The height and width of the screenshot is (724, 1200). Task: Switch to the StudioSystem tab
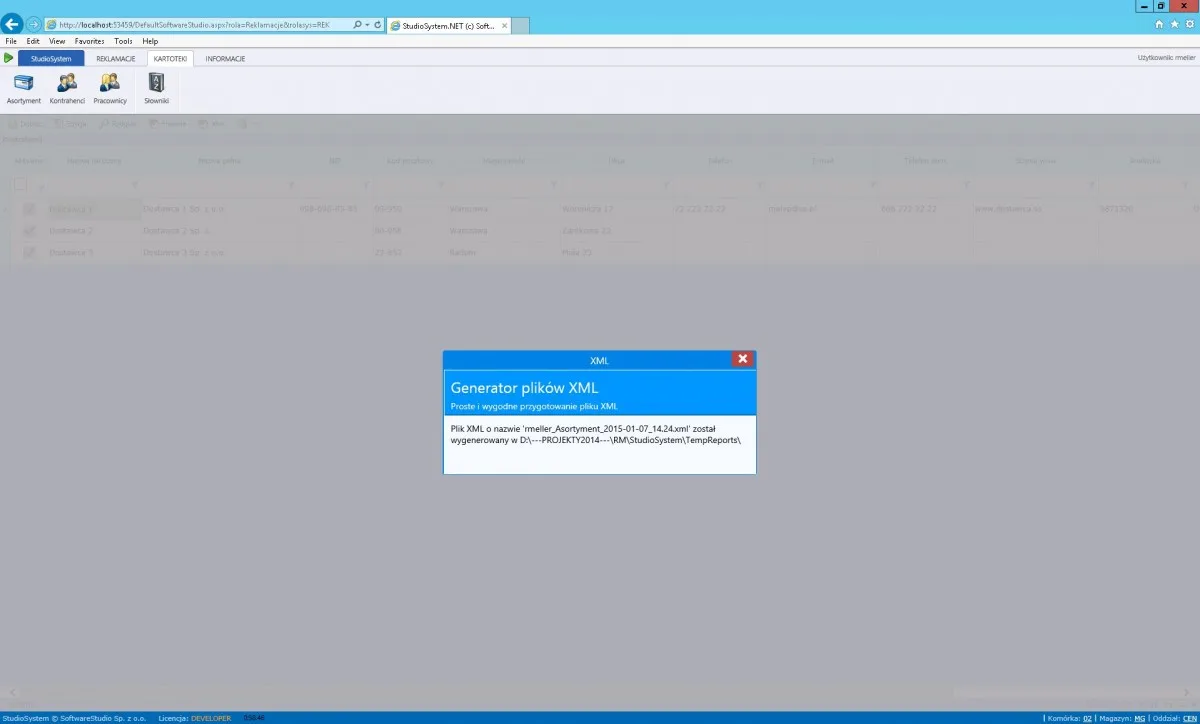pos(51,58)
